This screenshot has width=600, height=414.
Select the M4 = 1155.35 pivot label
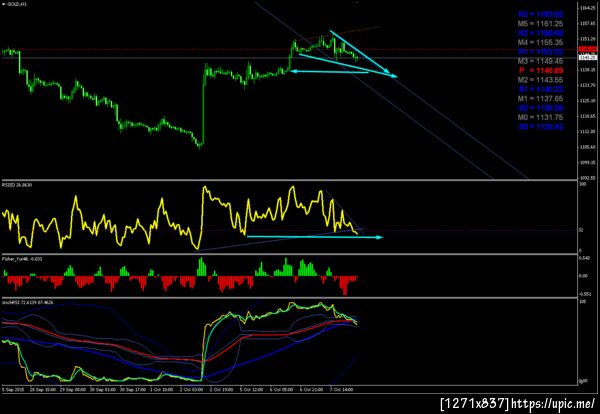pyautogui.click(x=540, y=42)
